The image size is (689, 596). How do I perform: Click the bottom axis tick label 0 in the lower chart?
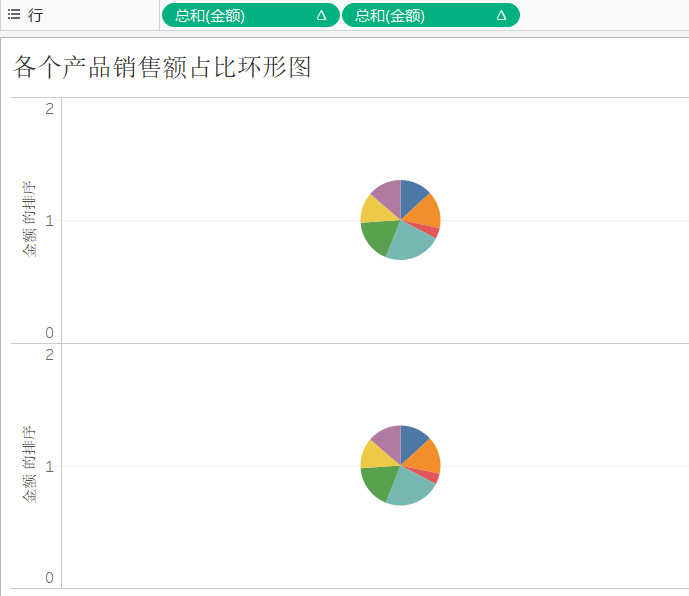click(x=49, y=578)
